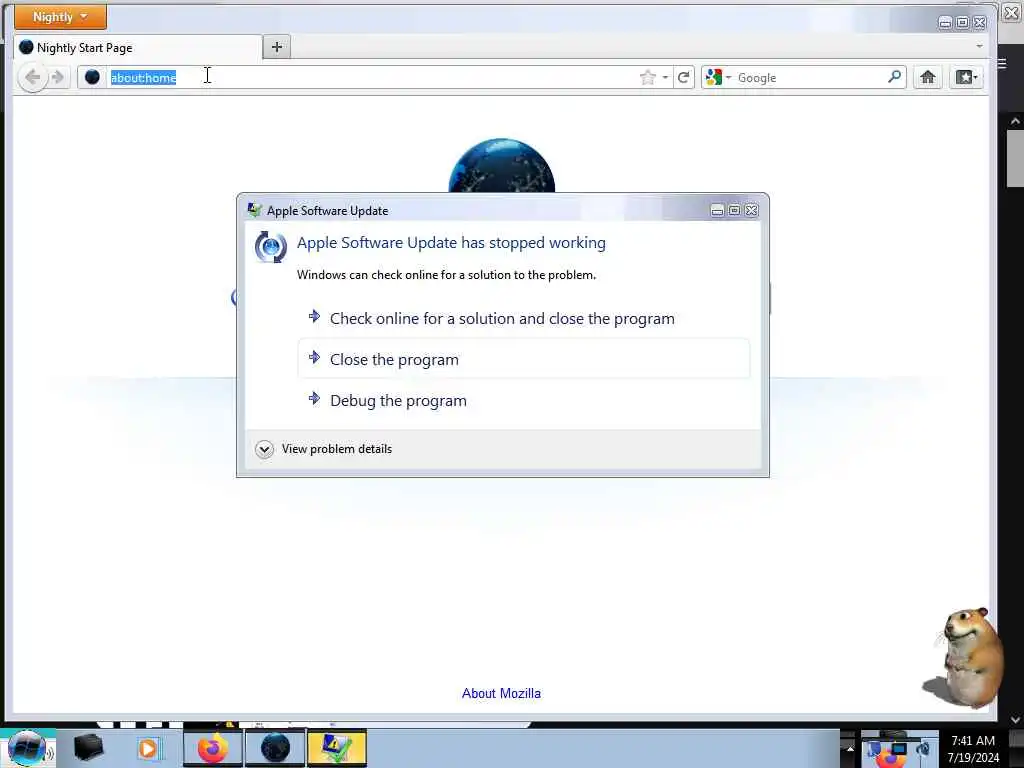This screenshot has width=1024, height=768.
Task: Open the Windows Start menu
Action: tap(27, 748)
